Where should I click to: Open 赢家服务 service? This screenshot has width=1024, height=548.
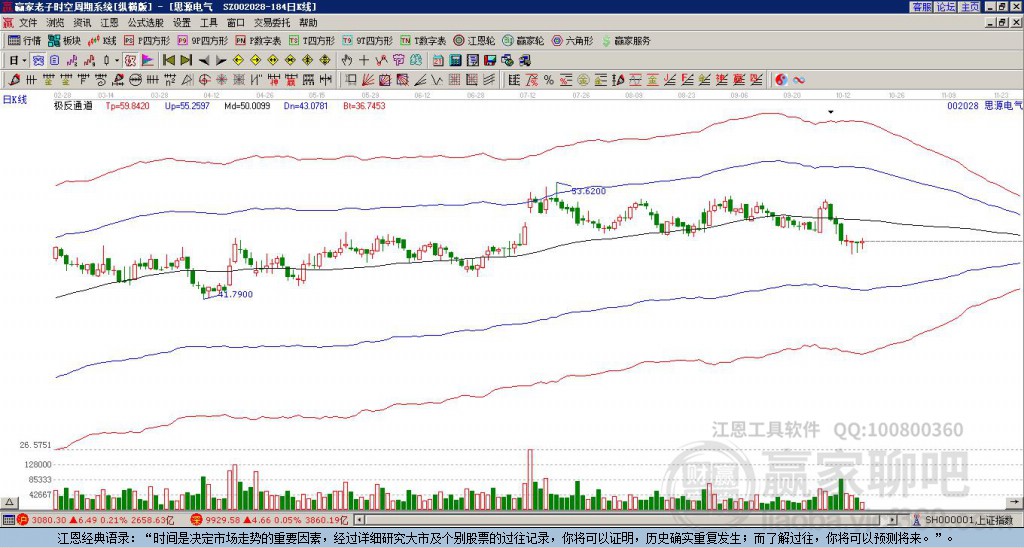[x=626, y=40]
